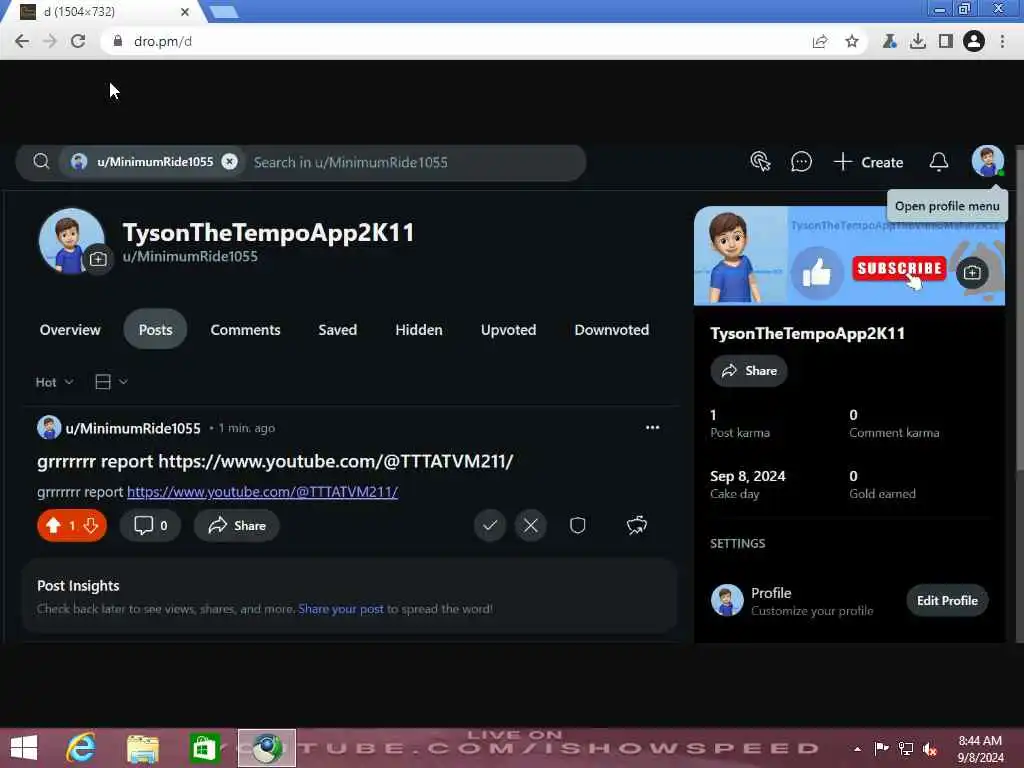Open the advertise cursor icon
The width and height of the screenshot is (1024, 768).
click(x=760, y=161)
